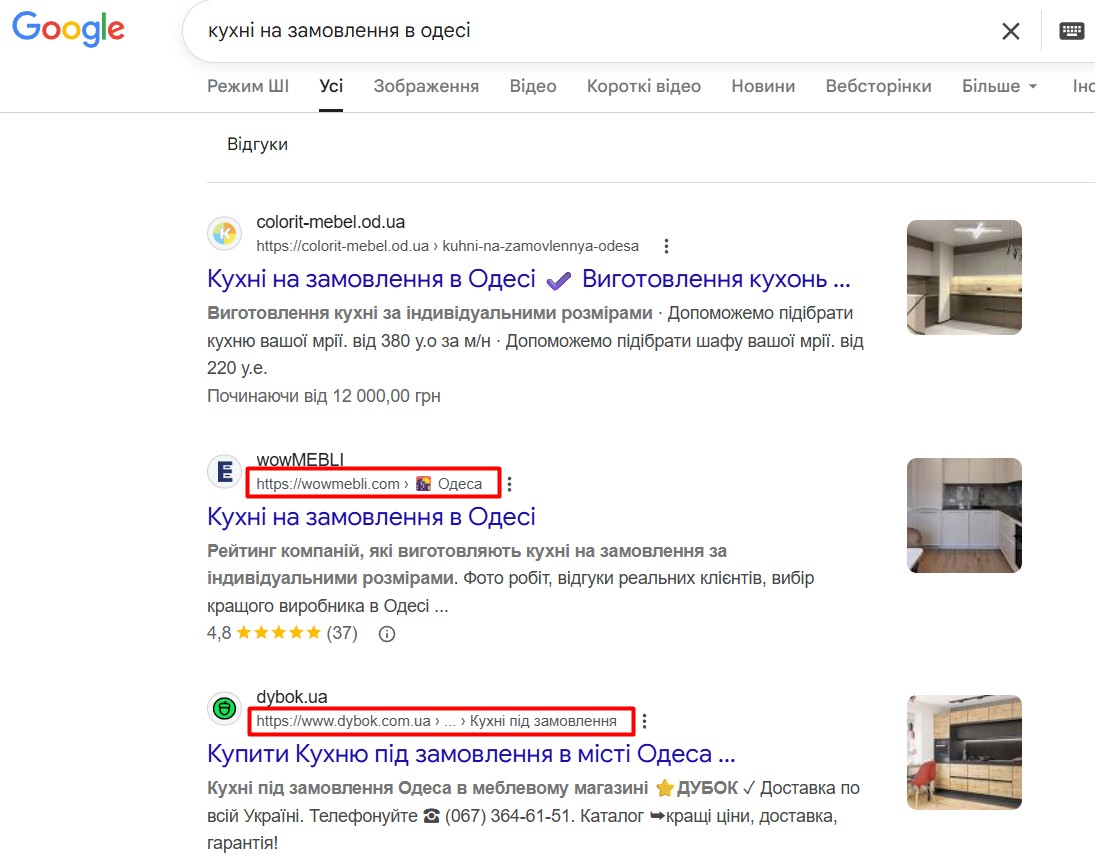Click the price text Починаючи від 12 000,00 грн
Viewport: 1095px width, 854px height.
(323, 396)
